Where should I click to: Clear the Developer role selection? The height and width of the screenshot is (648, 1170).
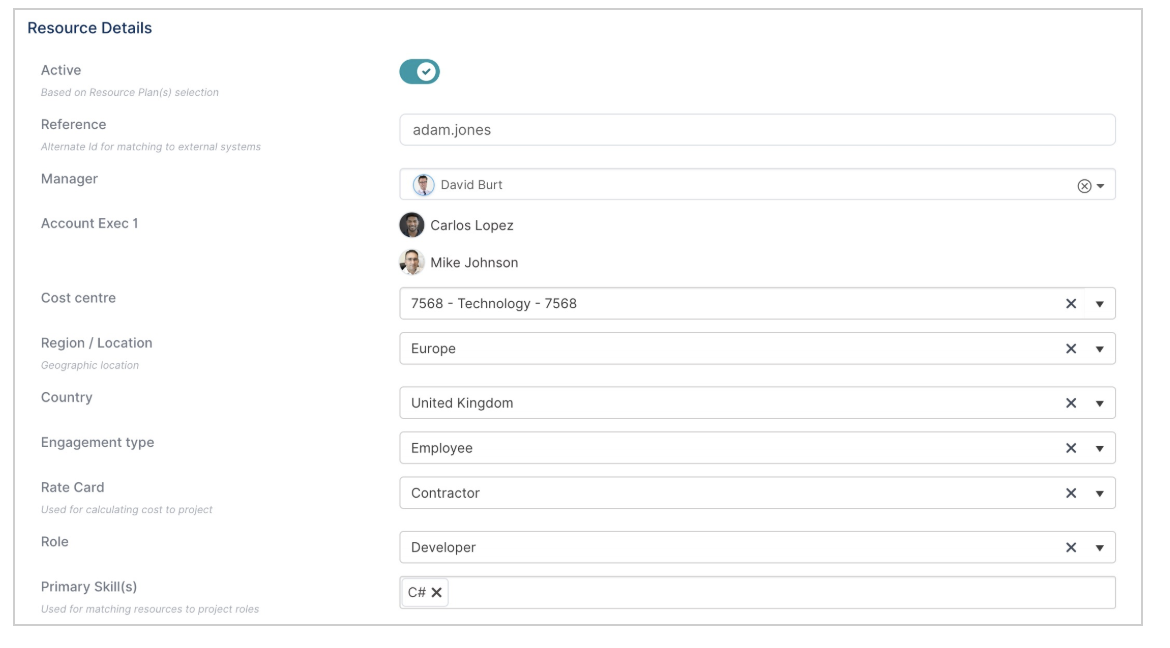(1071, 547)
